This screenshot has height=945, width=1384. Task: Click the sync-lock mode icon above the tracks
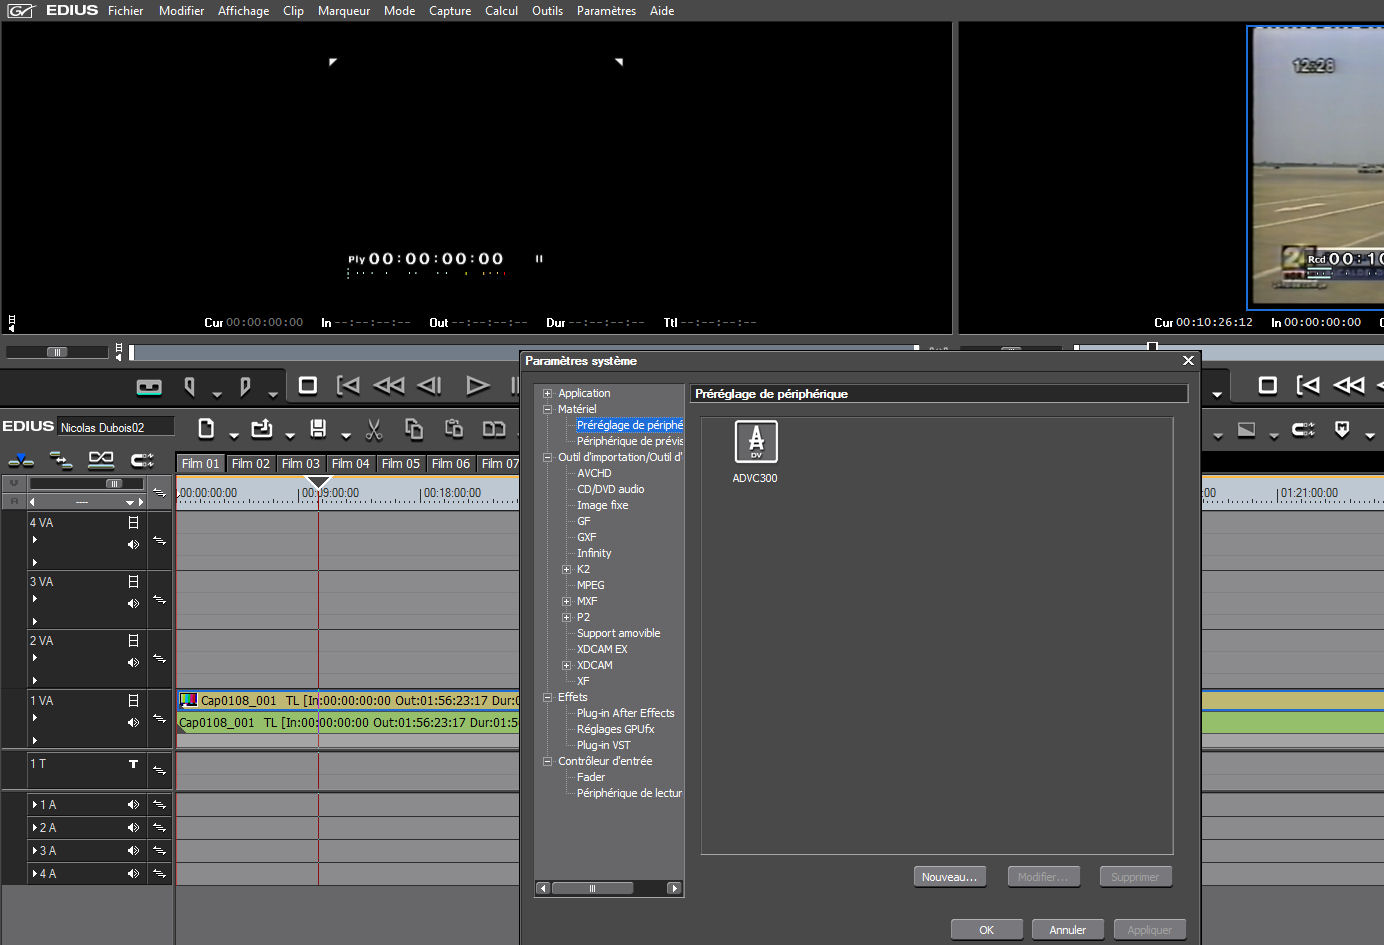click(101, 460)
